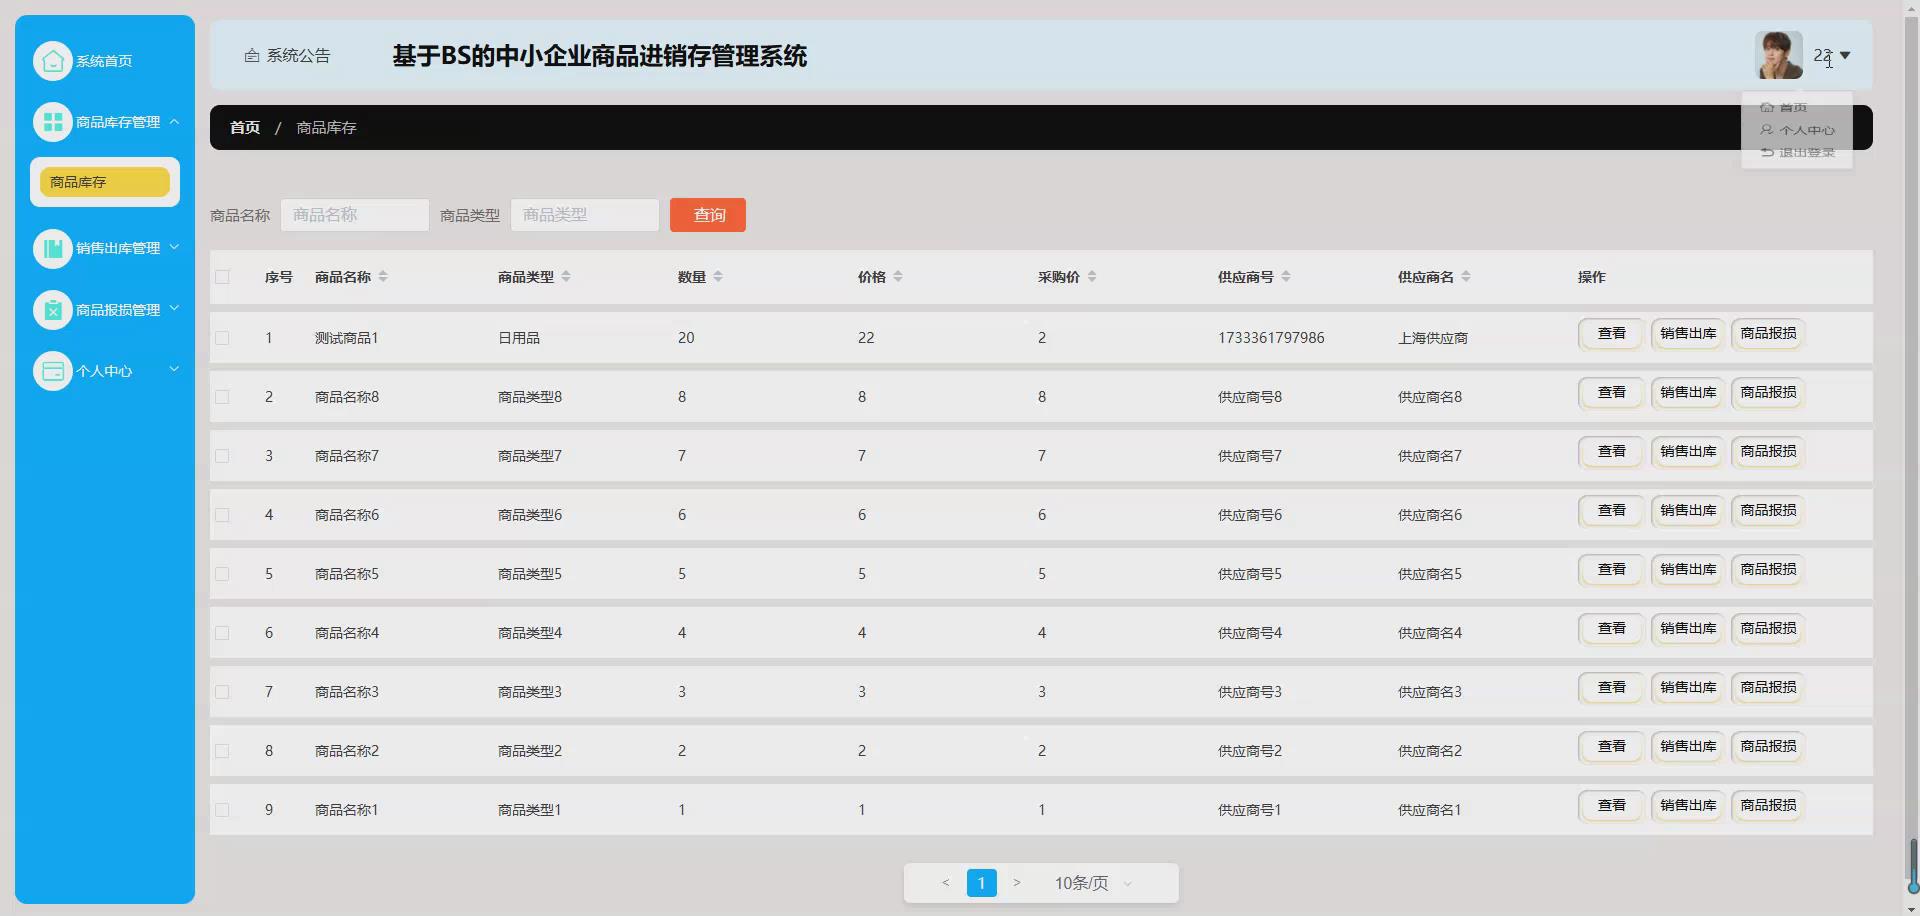Open 系统公告 in the header

[x=287, y=56]
